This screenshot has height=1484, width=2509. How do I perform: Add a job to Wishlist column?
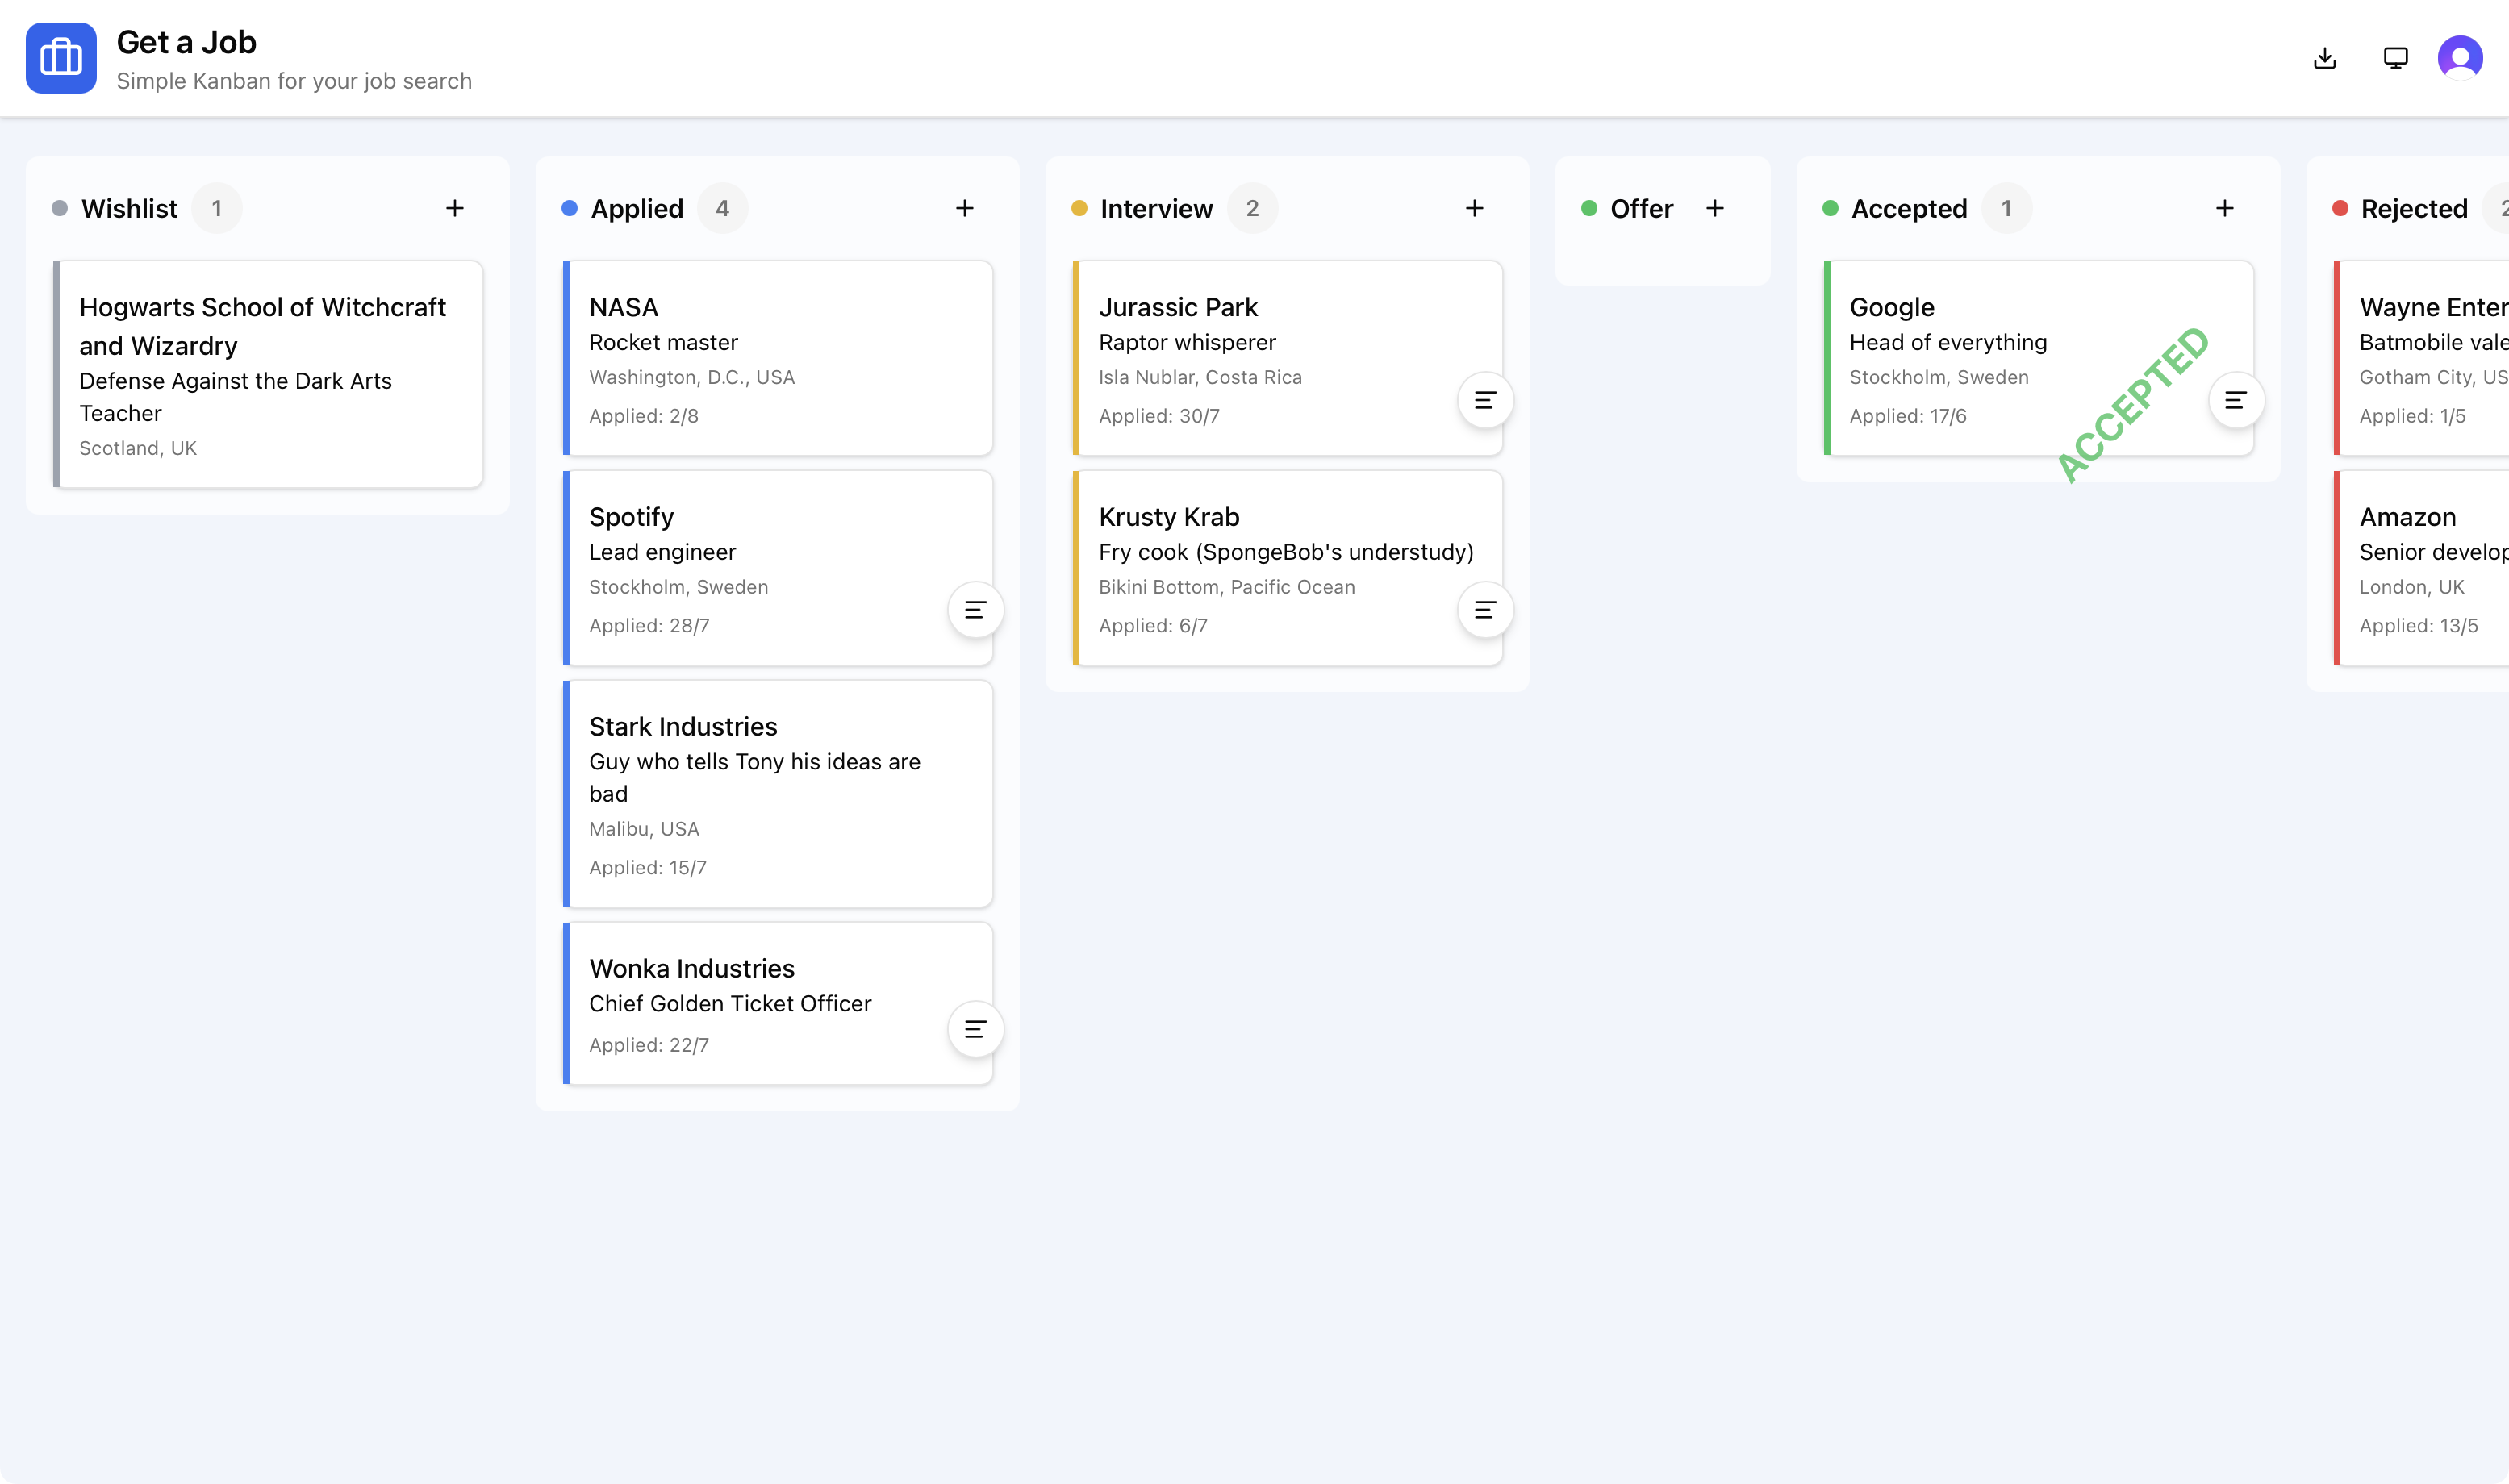click(455, 208)
